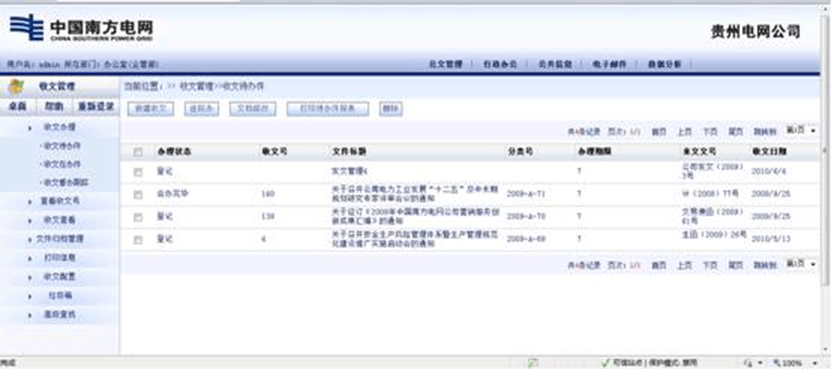This screenshot has height=369, width=831.
Task: Click 尾页 in the bottom pagination bar
Action: [x=736, y=265]
